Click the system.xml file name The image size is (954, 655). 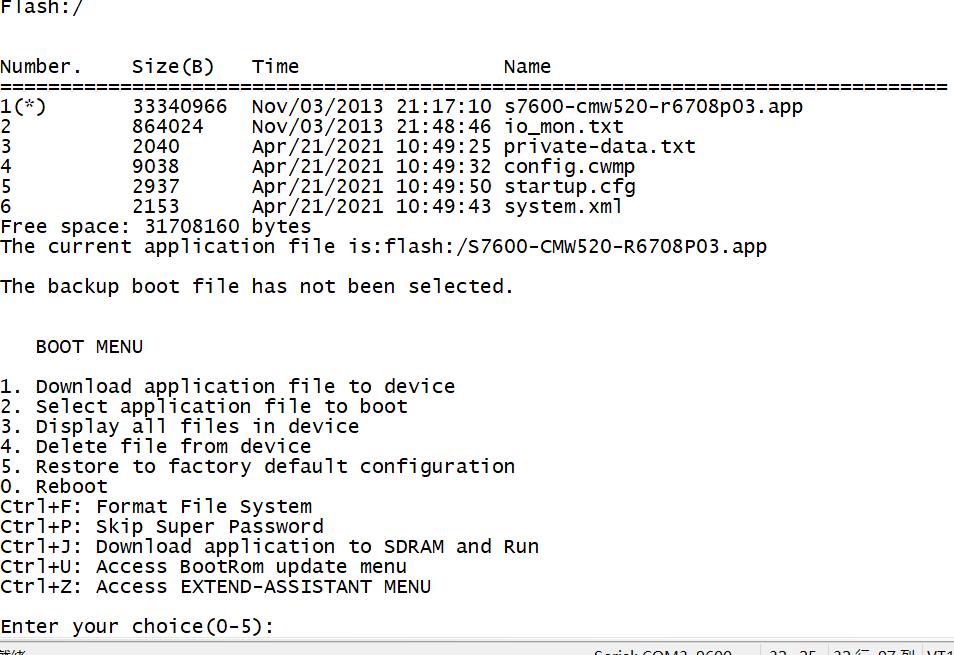point(563,207)
